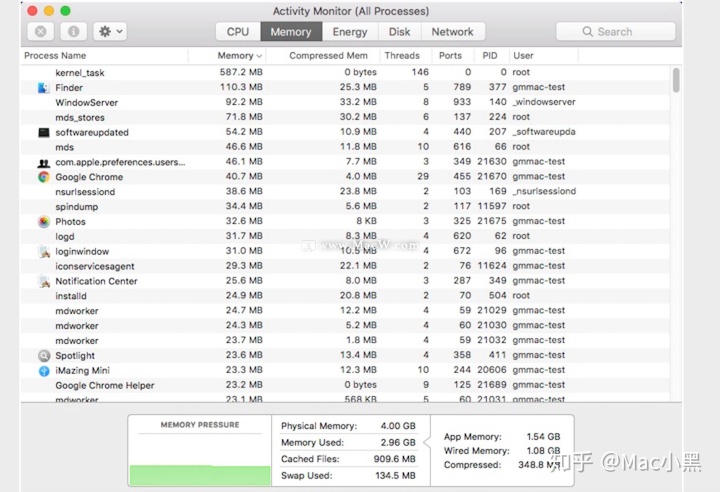Viewport: 720px width, 492px height.
Task: Select the WindowServer process
Action: click(345, 102)
